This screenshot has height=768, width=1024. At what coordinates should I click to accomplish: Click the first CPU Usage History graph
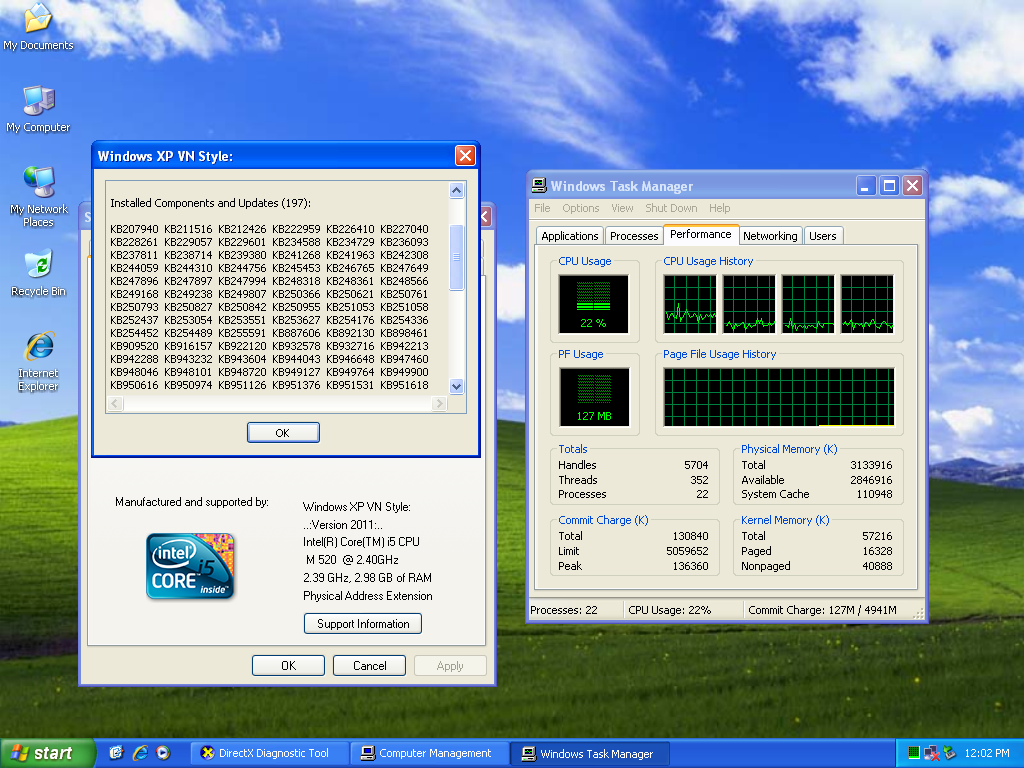690,304
